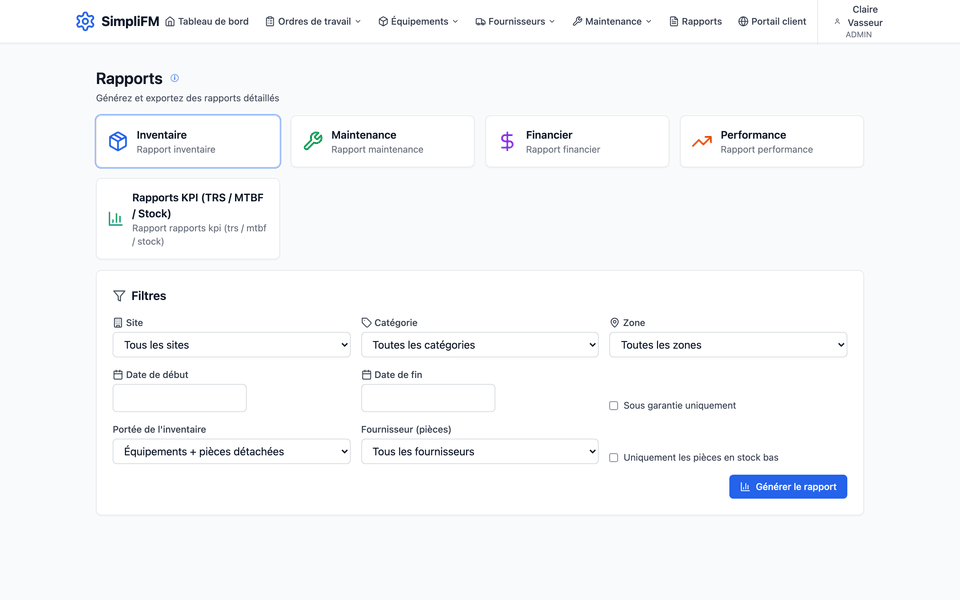The height and width of the screenshot is (600, 960).
Task: Click the Maintenance wrench card icon
Action: (313, 141)
